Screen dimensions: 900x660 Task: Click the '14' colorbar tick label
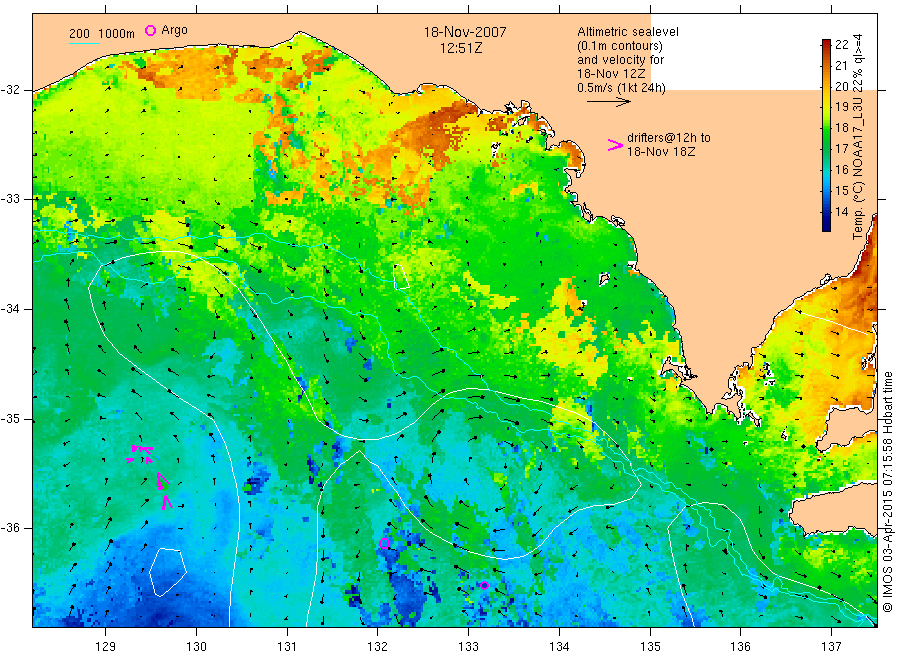[x=841, y=211]
